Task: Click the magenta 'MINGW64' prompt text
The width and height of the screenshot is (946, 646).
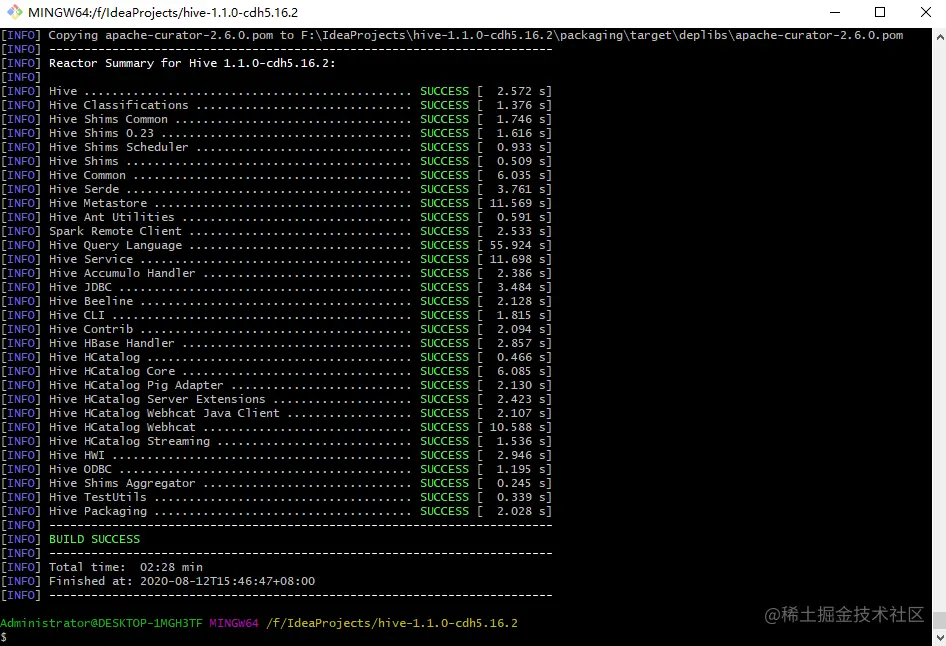Action: 234,623
